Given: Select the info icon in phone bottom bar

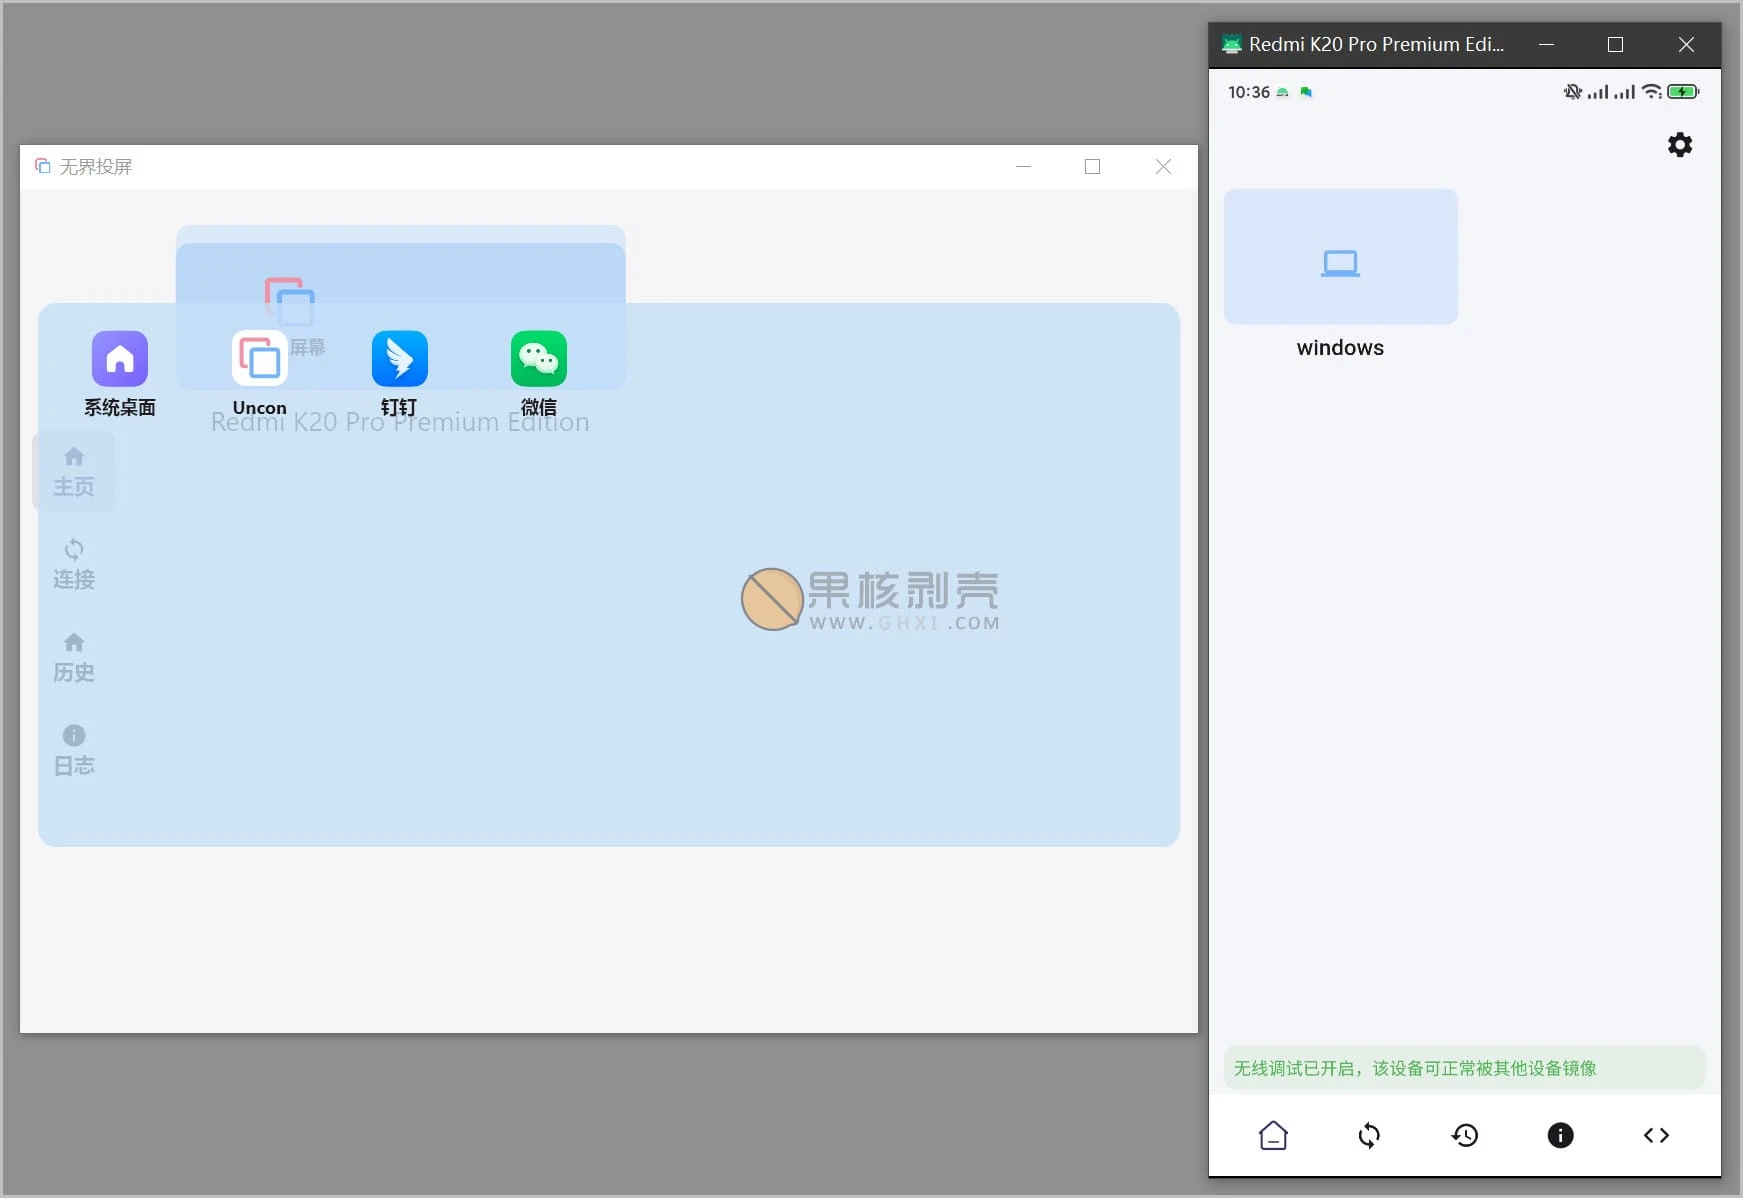Looking at the screenshot, I should (1560, 1135).
